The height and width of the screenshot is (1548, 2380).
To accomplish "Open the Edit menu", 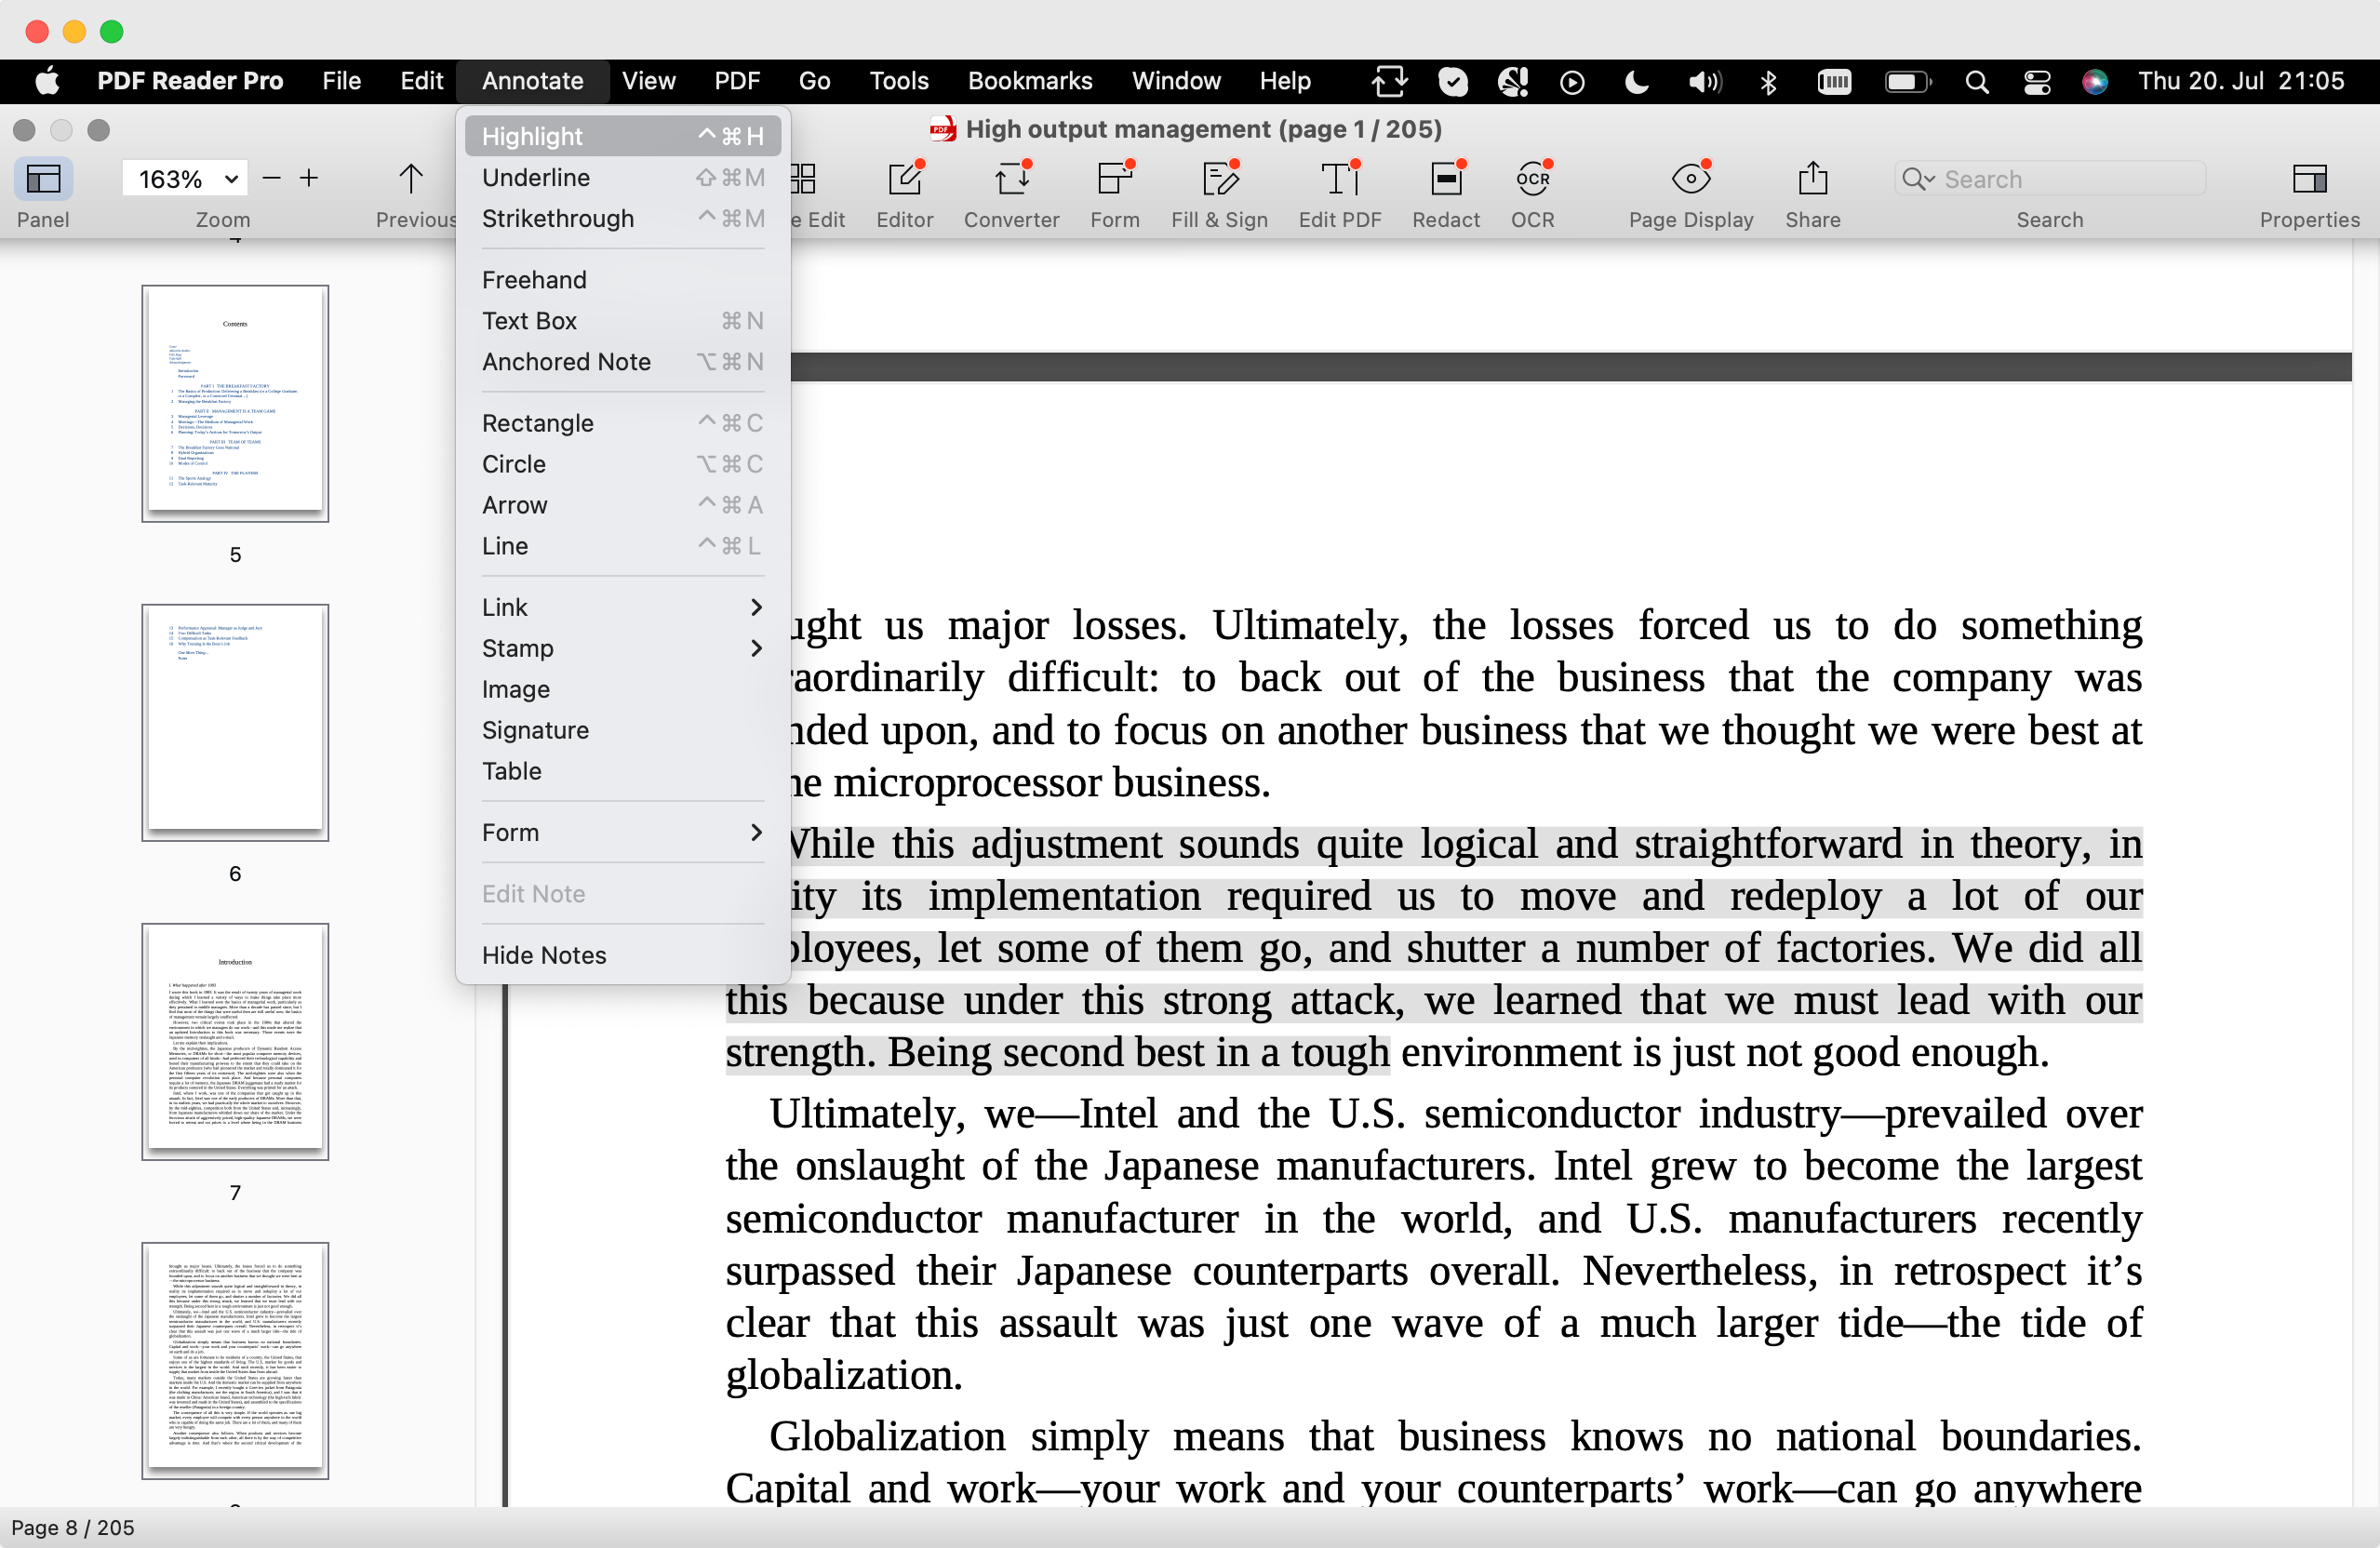I will tap(421, 81).
